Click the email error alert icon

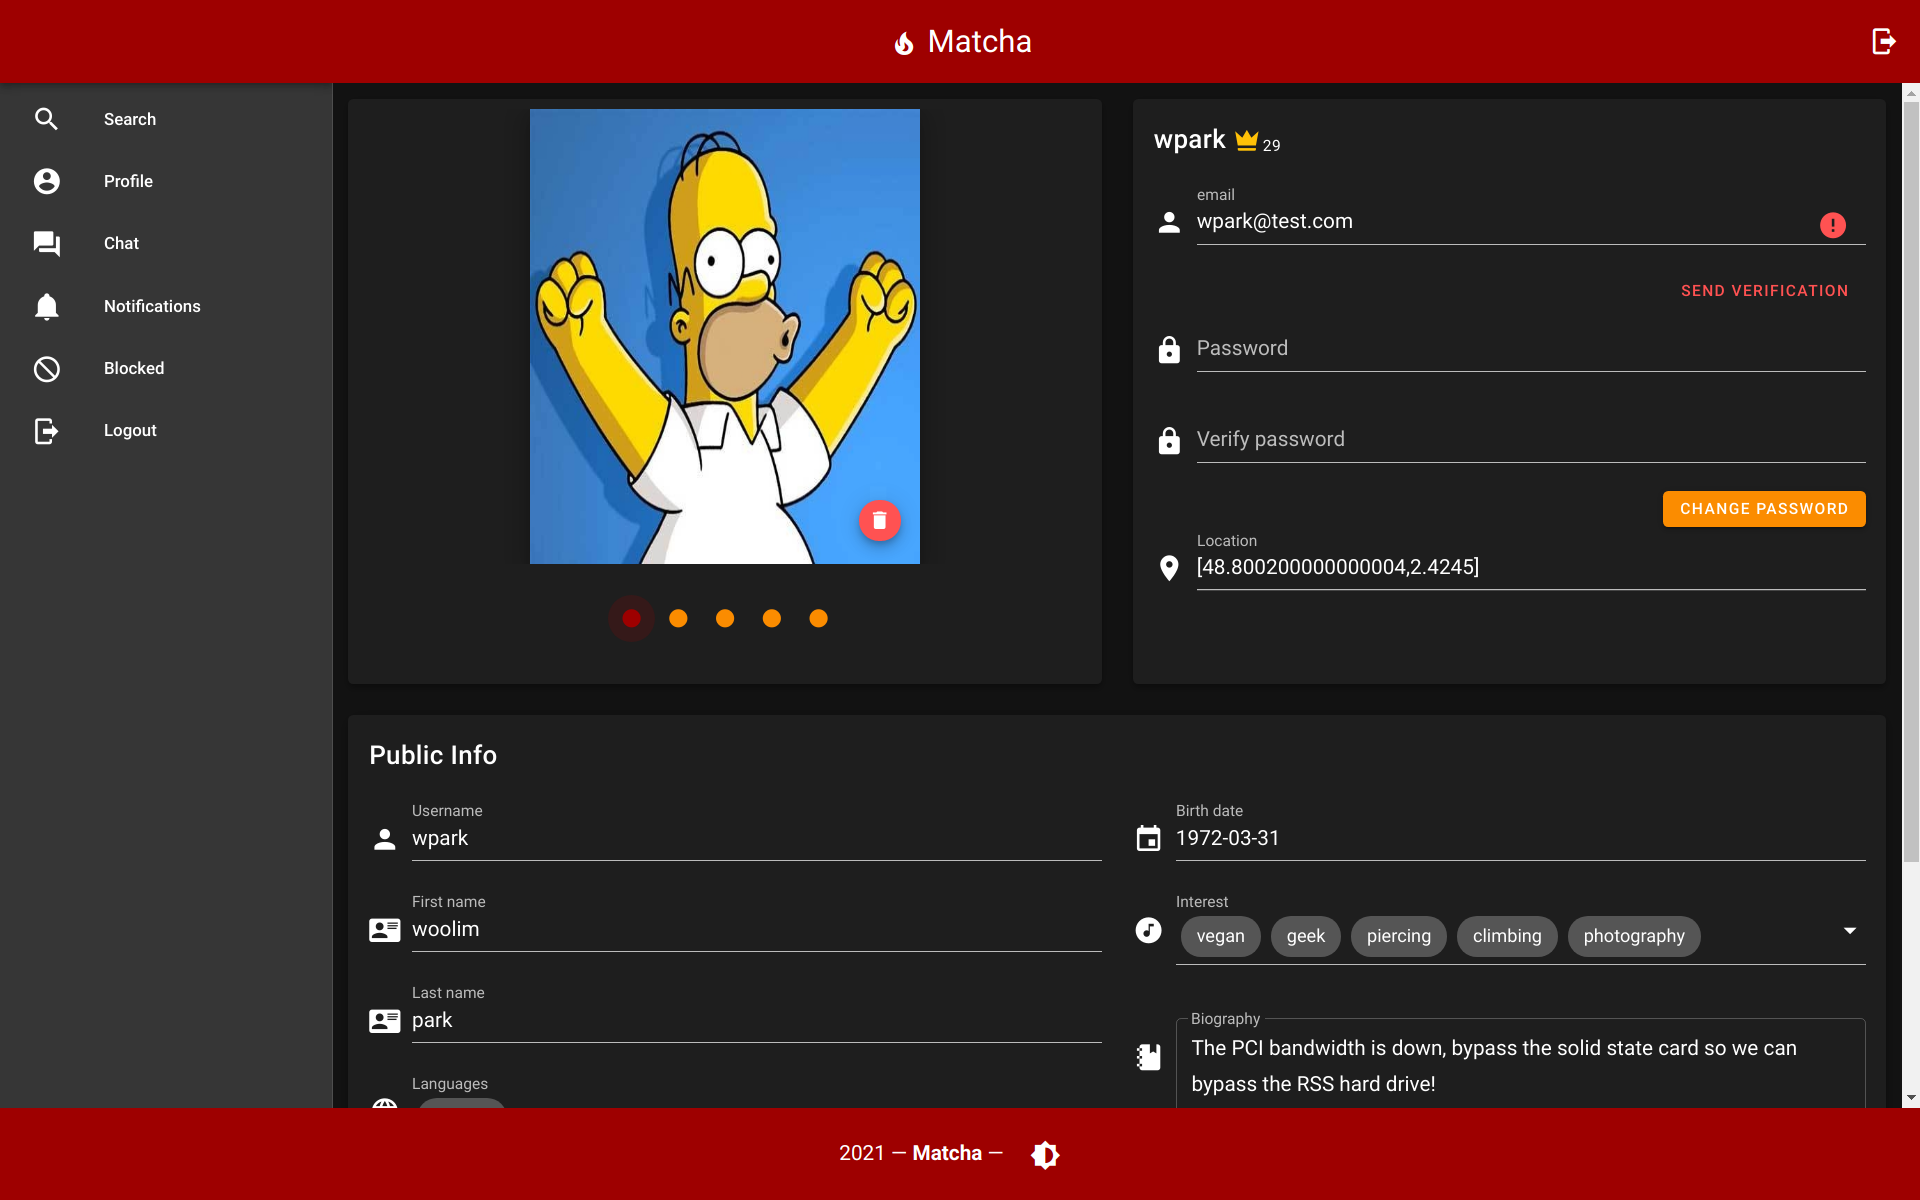point(1832,225)
